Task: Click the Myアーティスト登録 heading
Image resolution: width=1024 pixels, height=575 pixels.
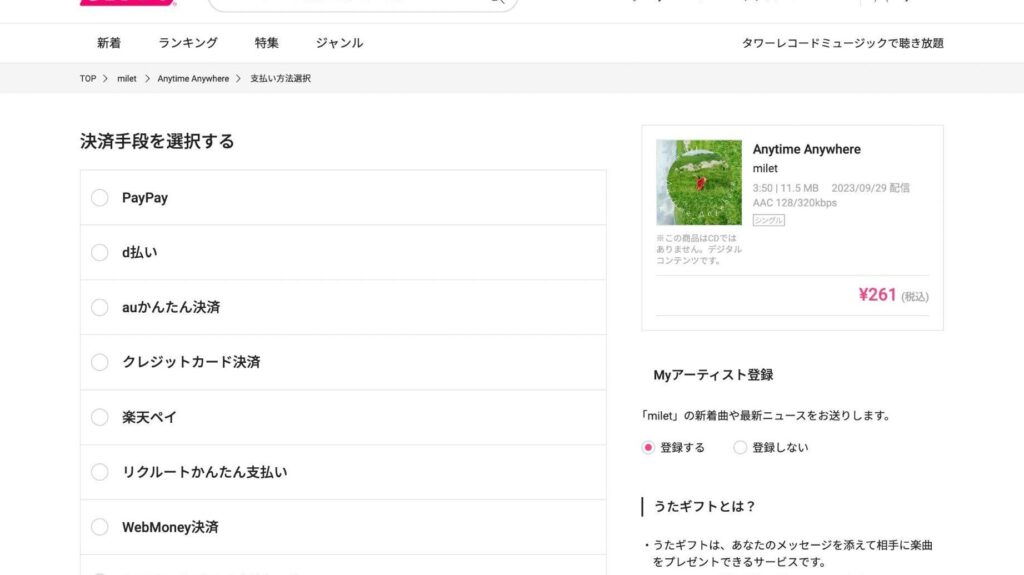Action: [713, 375]
